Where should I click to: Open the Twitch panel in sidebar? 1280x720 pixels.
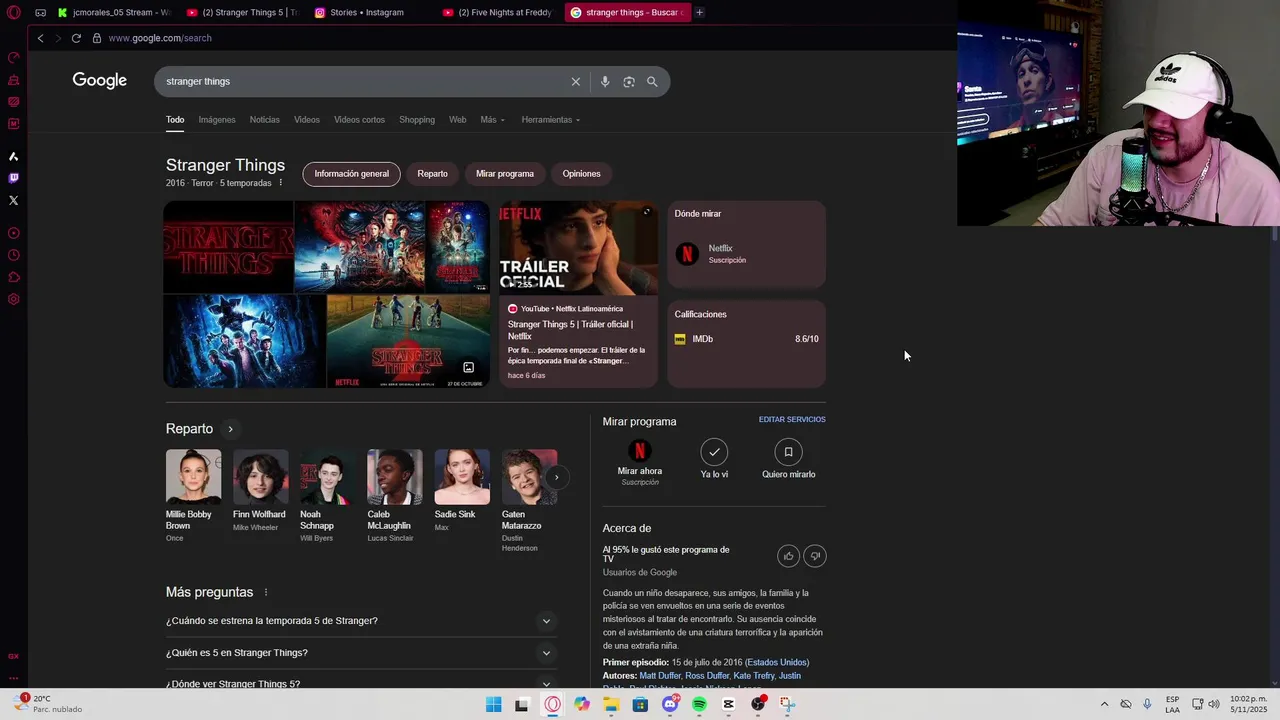14,178
